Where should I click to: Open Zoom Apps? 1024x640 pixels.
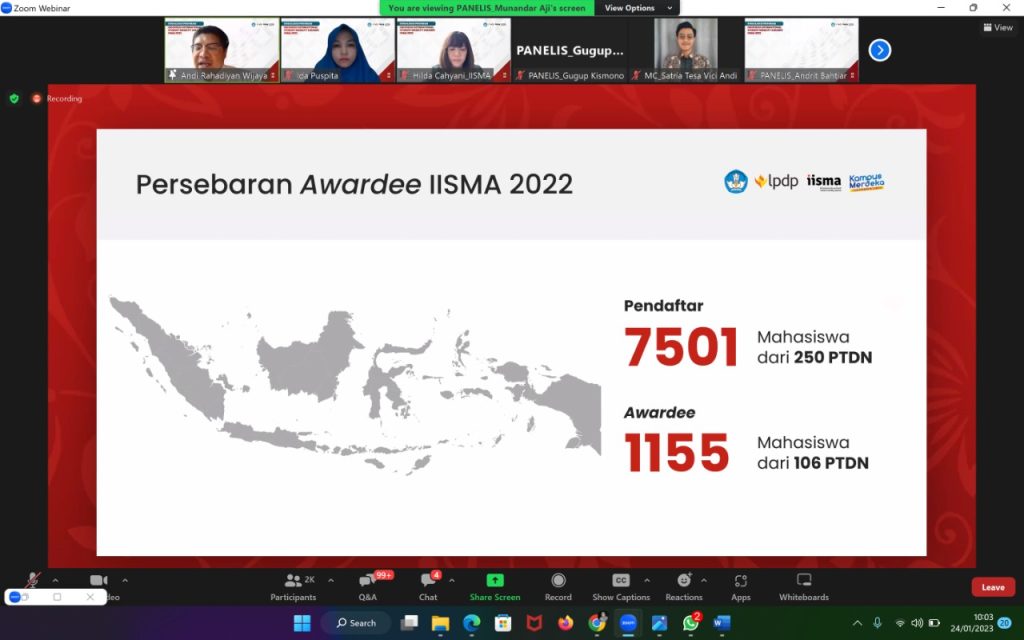pos(741,586)
